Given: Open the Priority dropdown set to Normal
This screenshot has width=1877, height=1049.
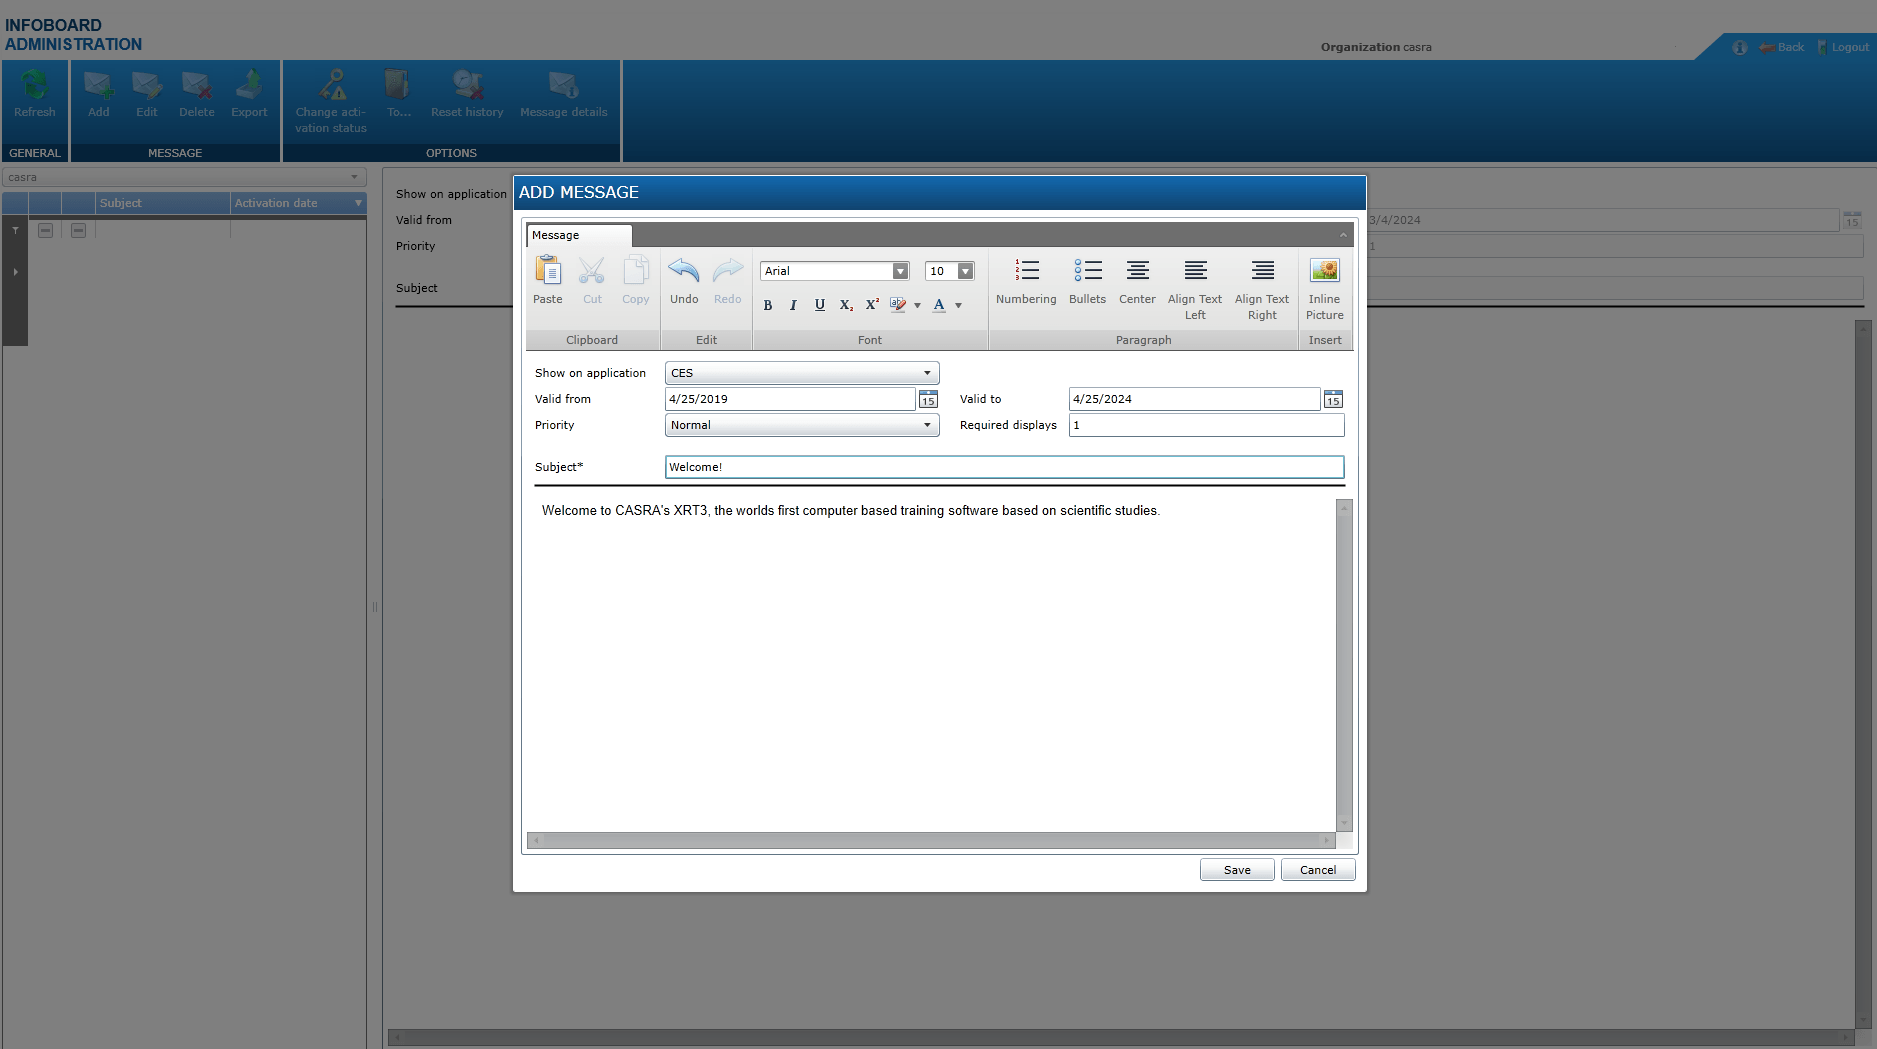Looking at the screenshot, I should click(x=926, y=424).
